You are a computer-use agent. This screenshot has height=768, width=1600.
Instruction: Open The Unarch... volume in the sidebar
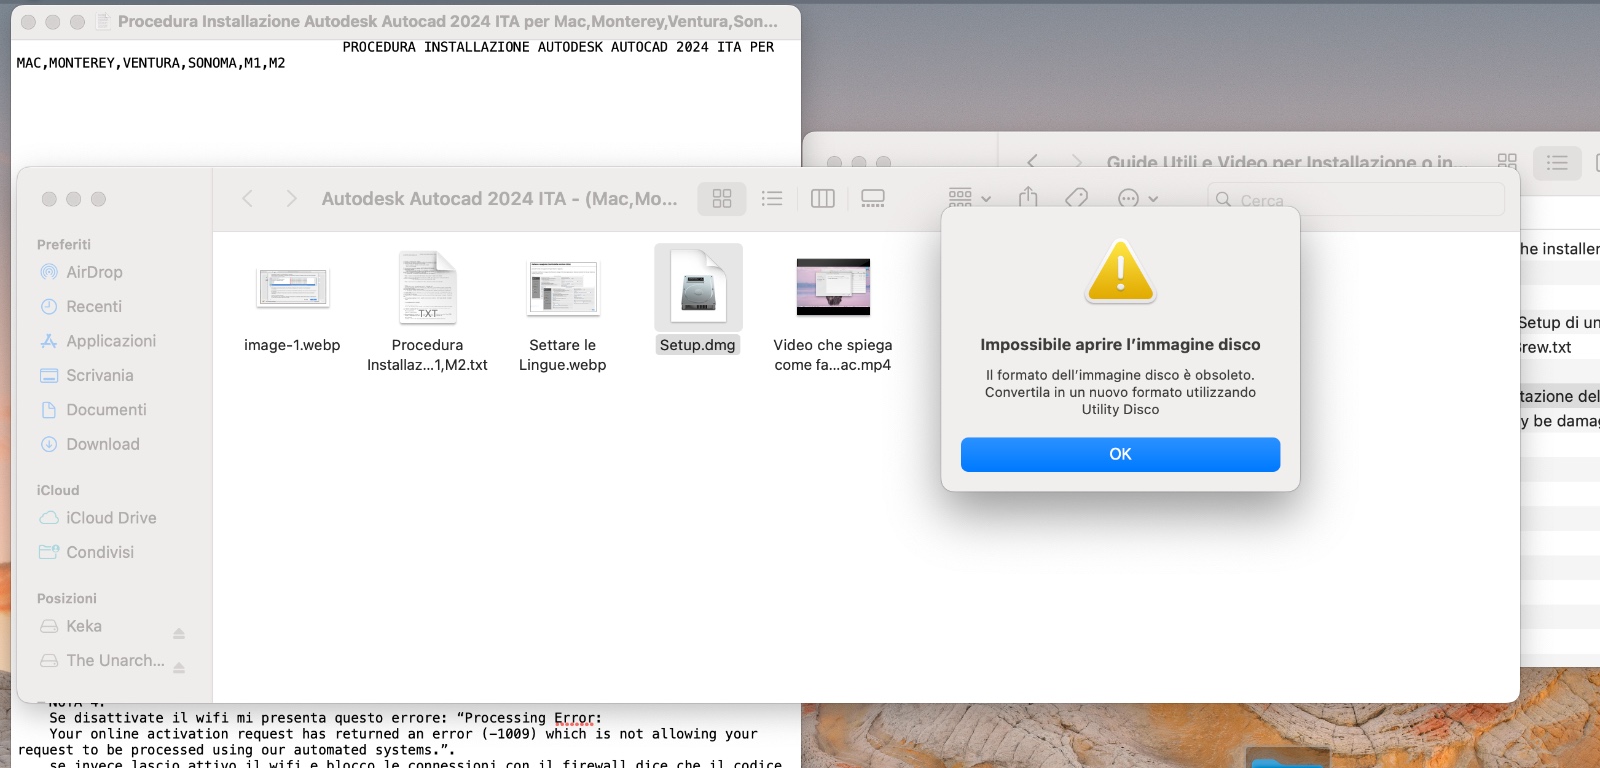click(x=100, y=660)
